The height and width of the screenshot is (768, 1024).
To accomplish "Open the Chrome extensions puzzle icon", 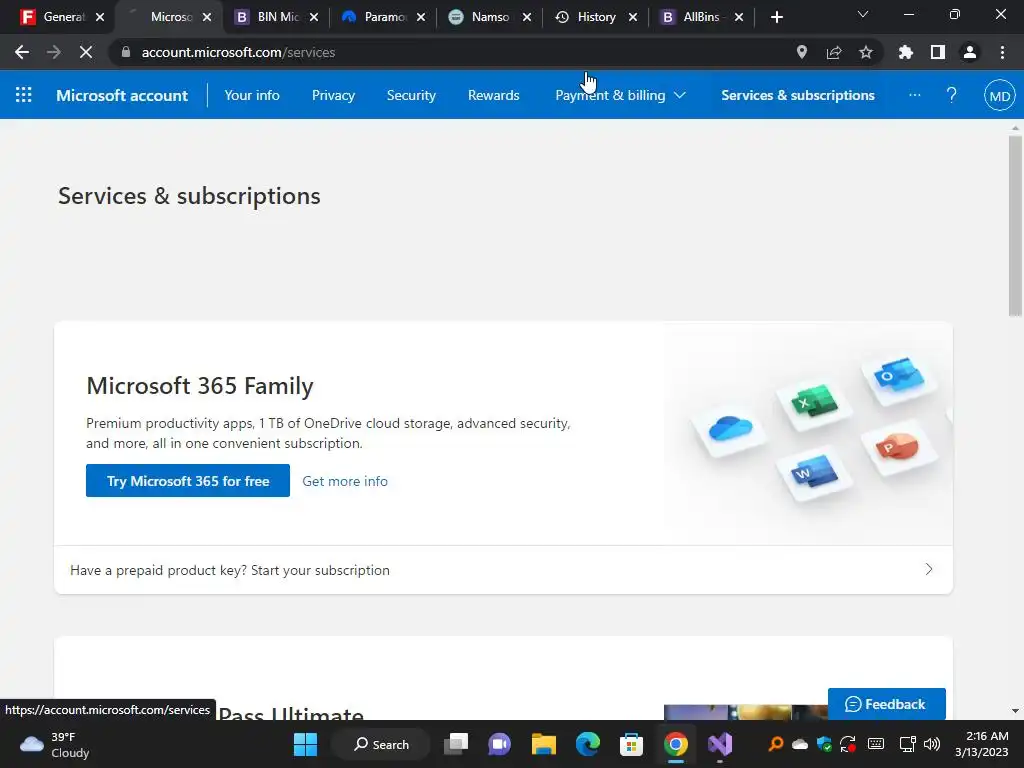I will coord(906,52).
